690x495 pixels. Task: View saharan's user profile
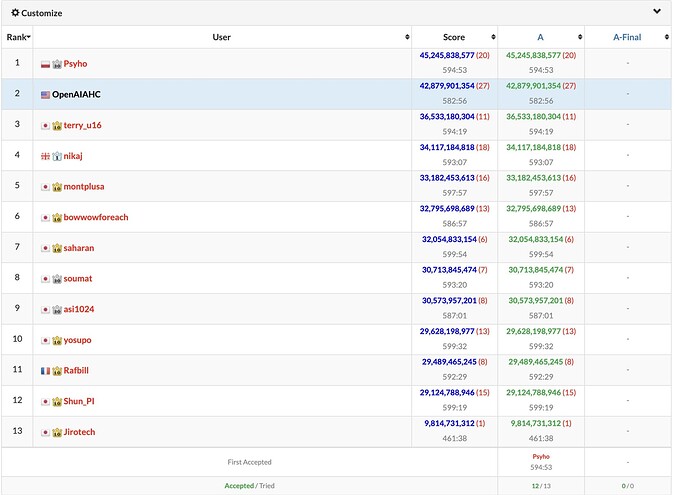click(x=79, y=248)
